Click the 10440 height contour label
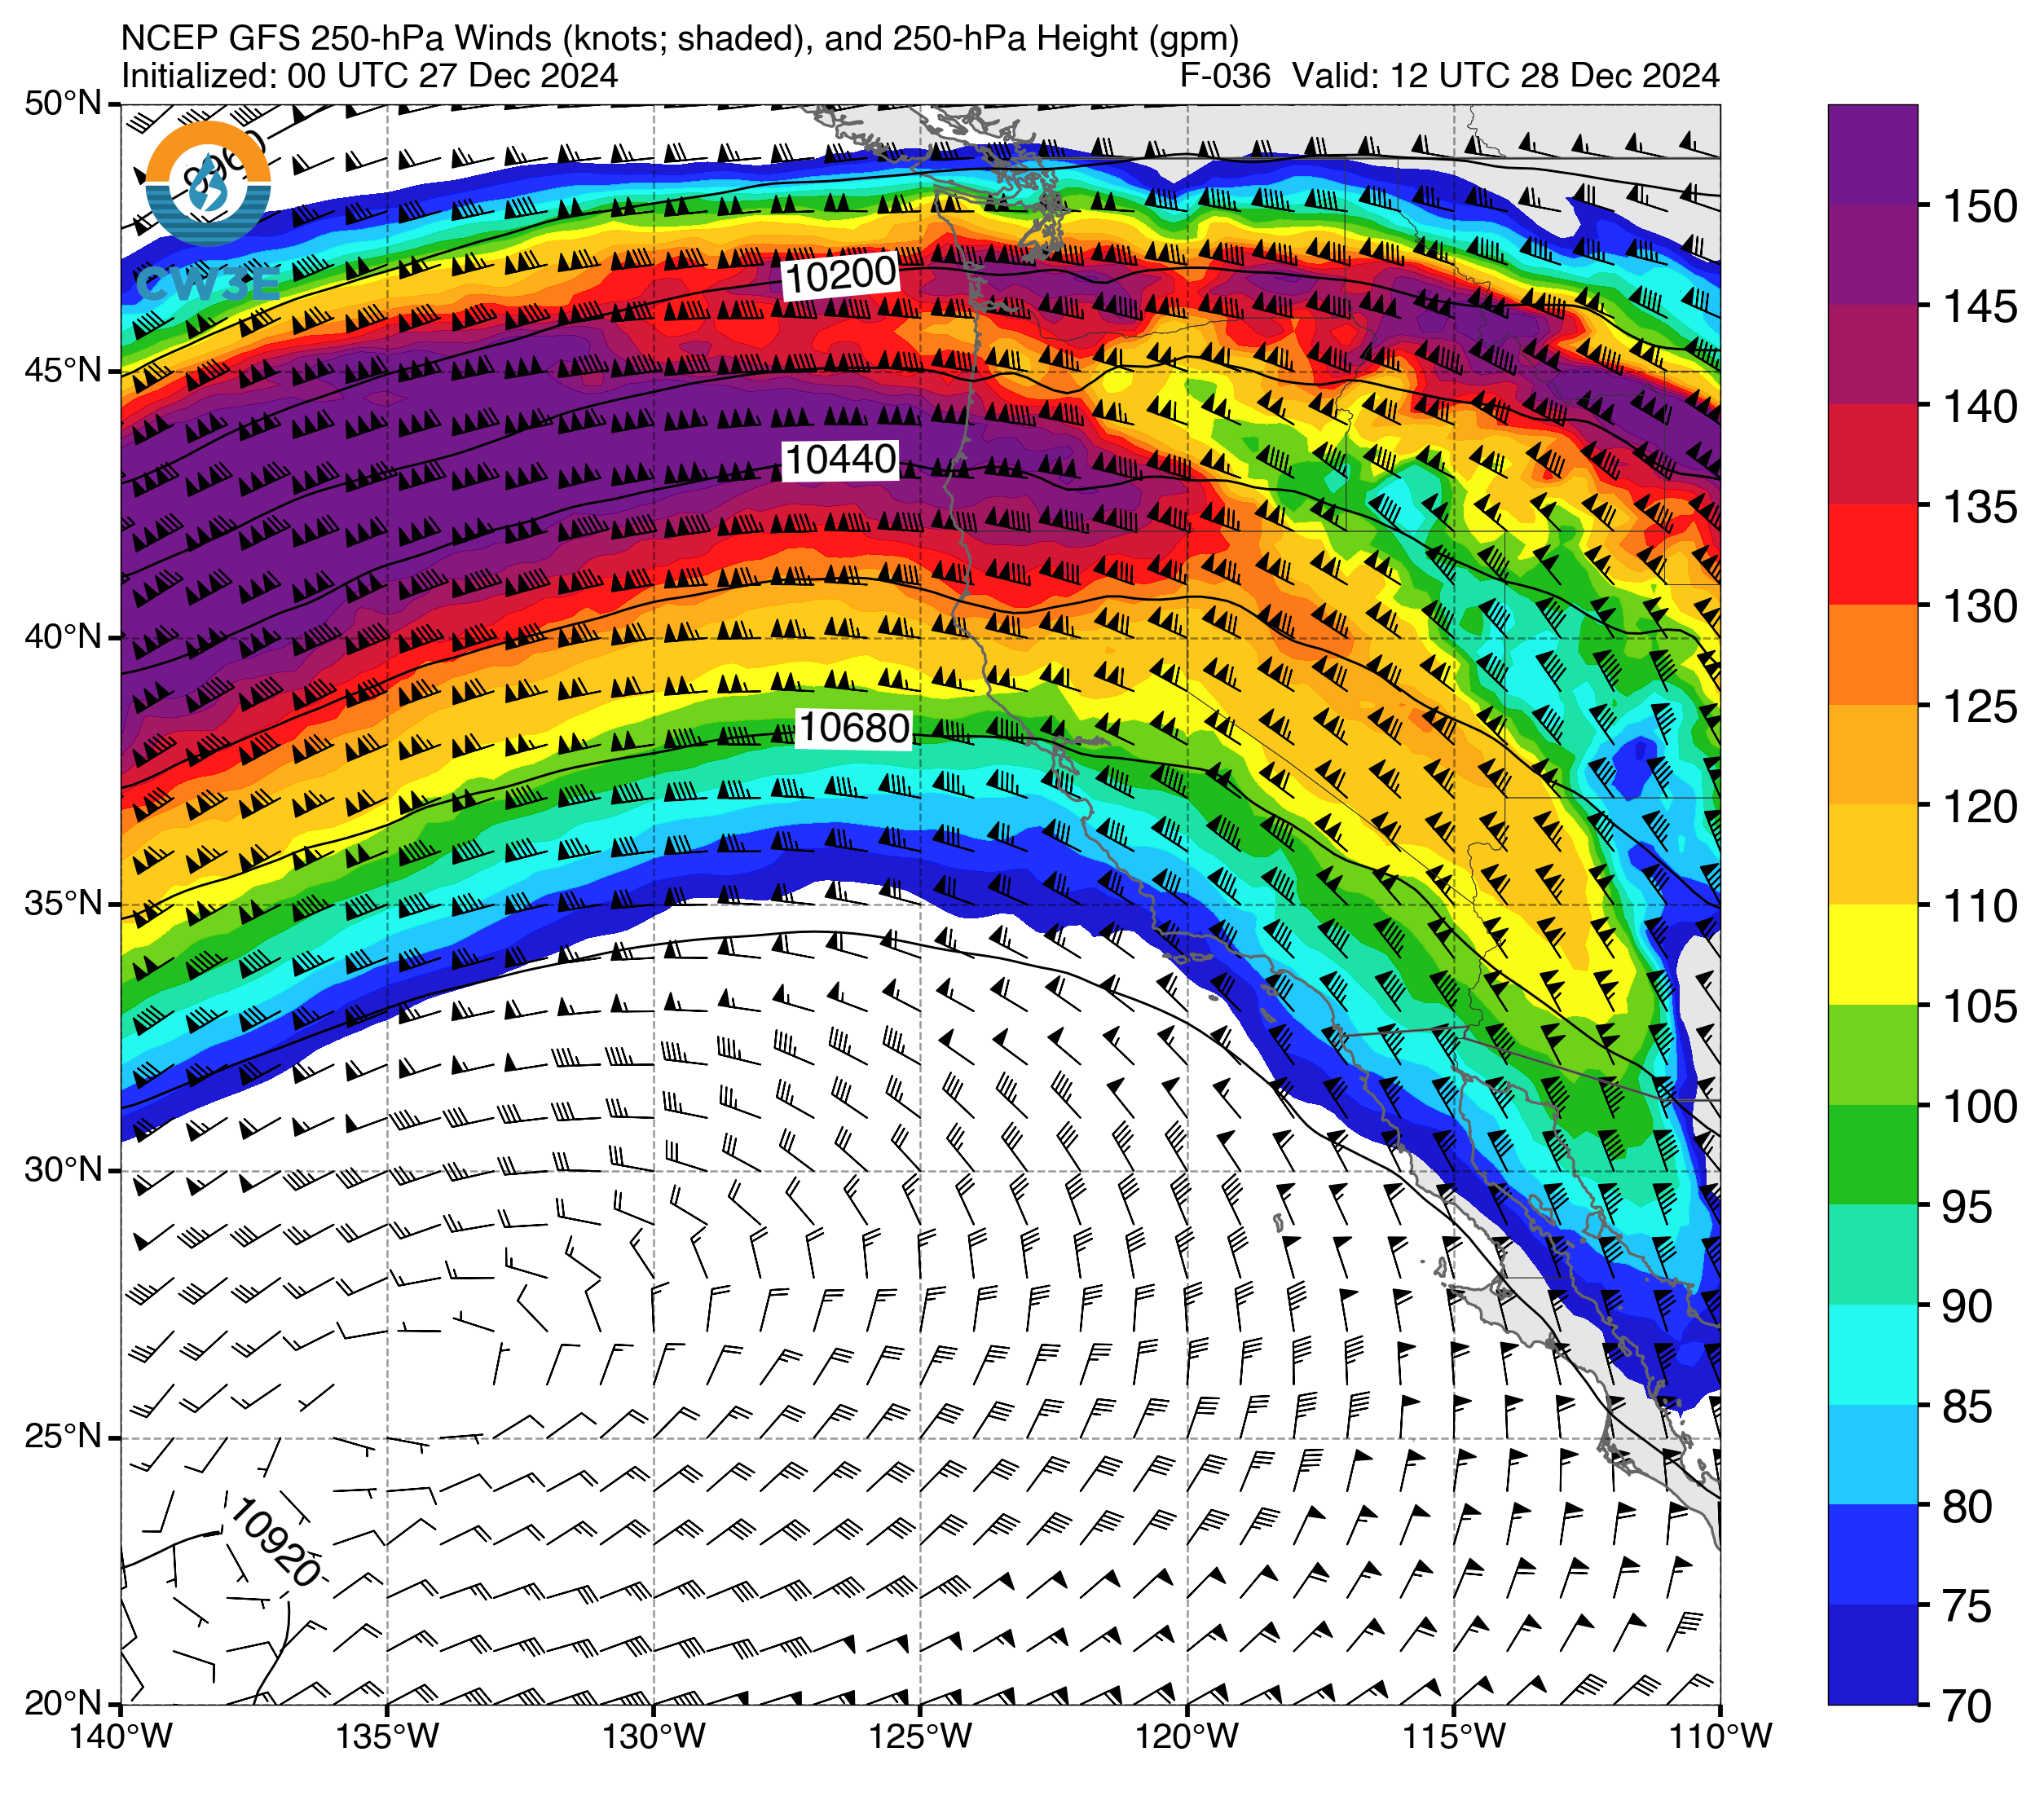The image size is (2044, 1796). click(x=840, y=460)
